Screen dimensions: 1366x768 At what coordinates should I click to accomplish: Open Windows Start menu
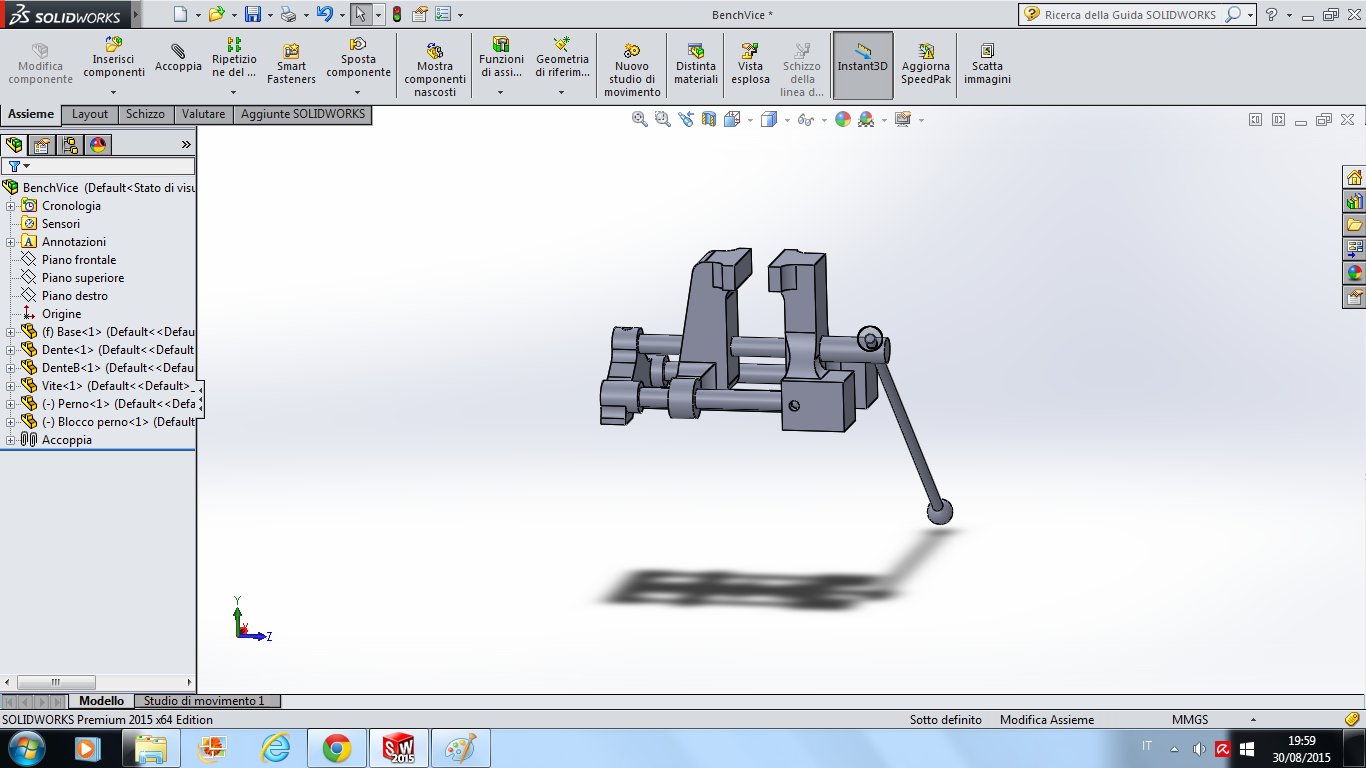(x=26, y=748)
